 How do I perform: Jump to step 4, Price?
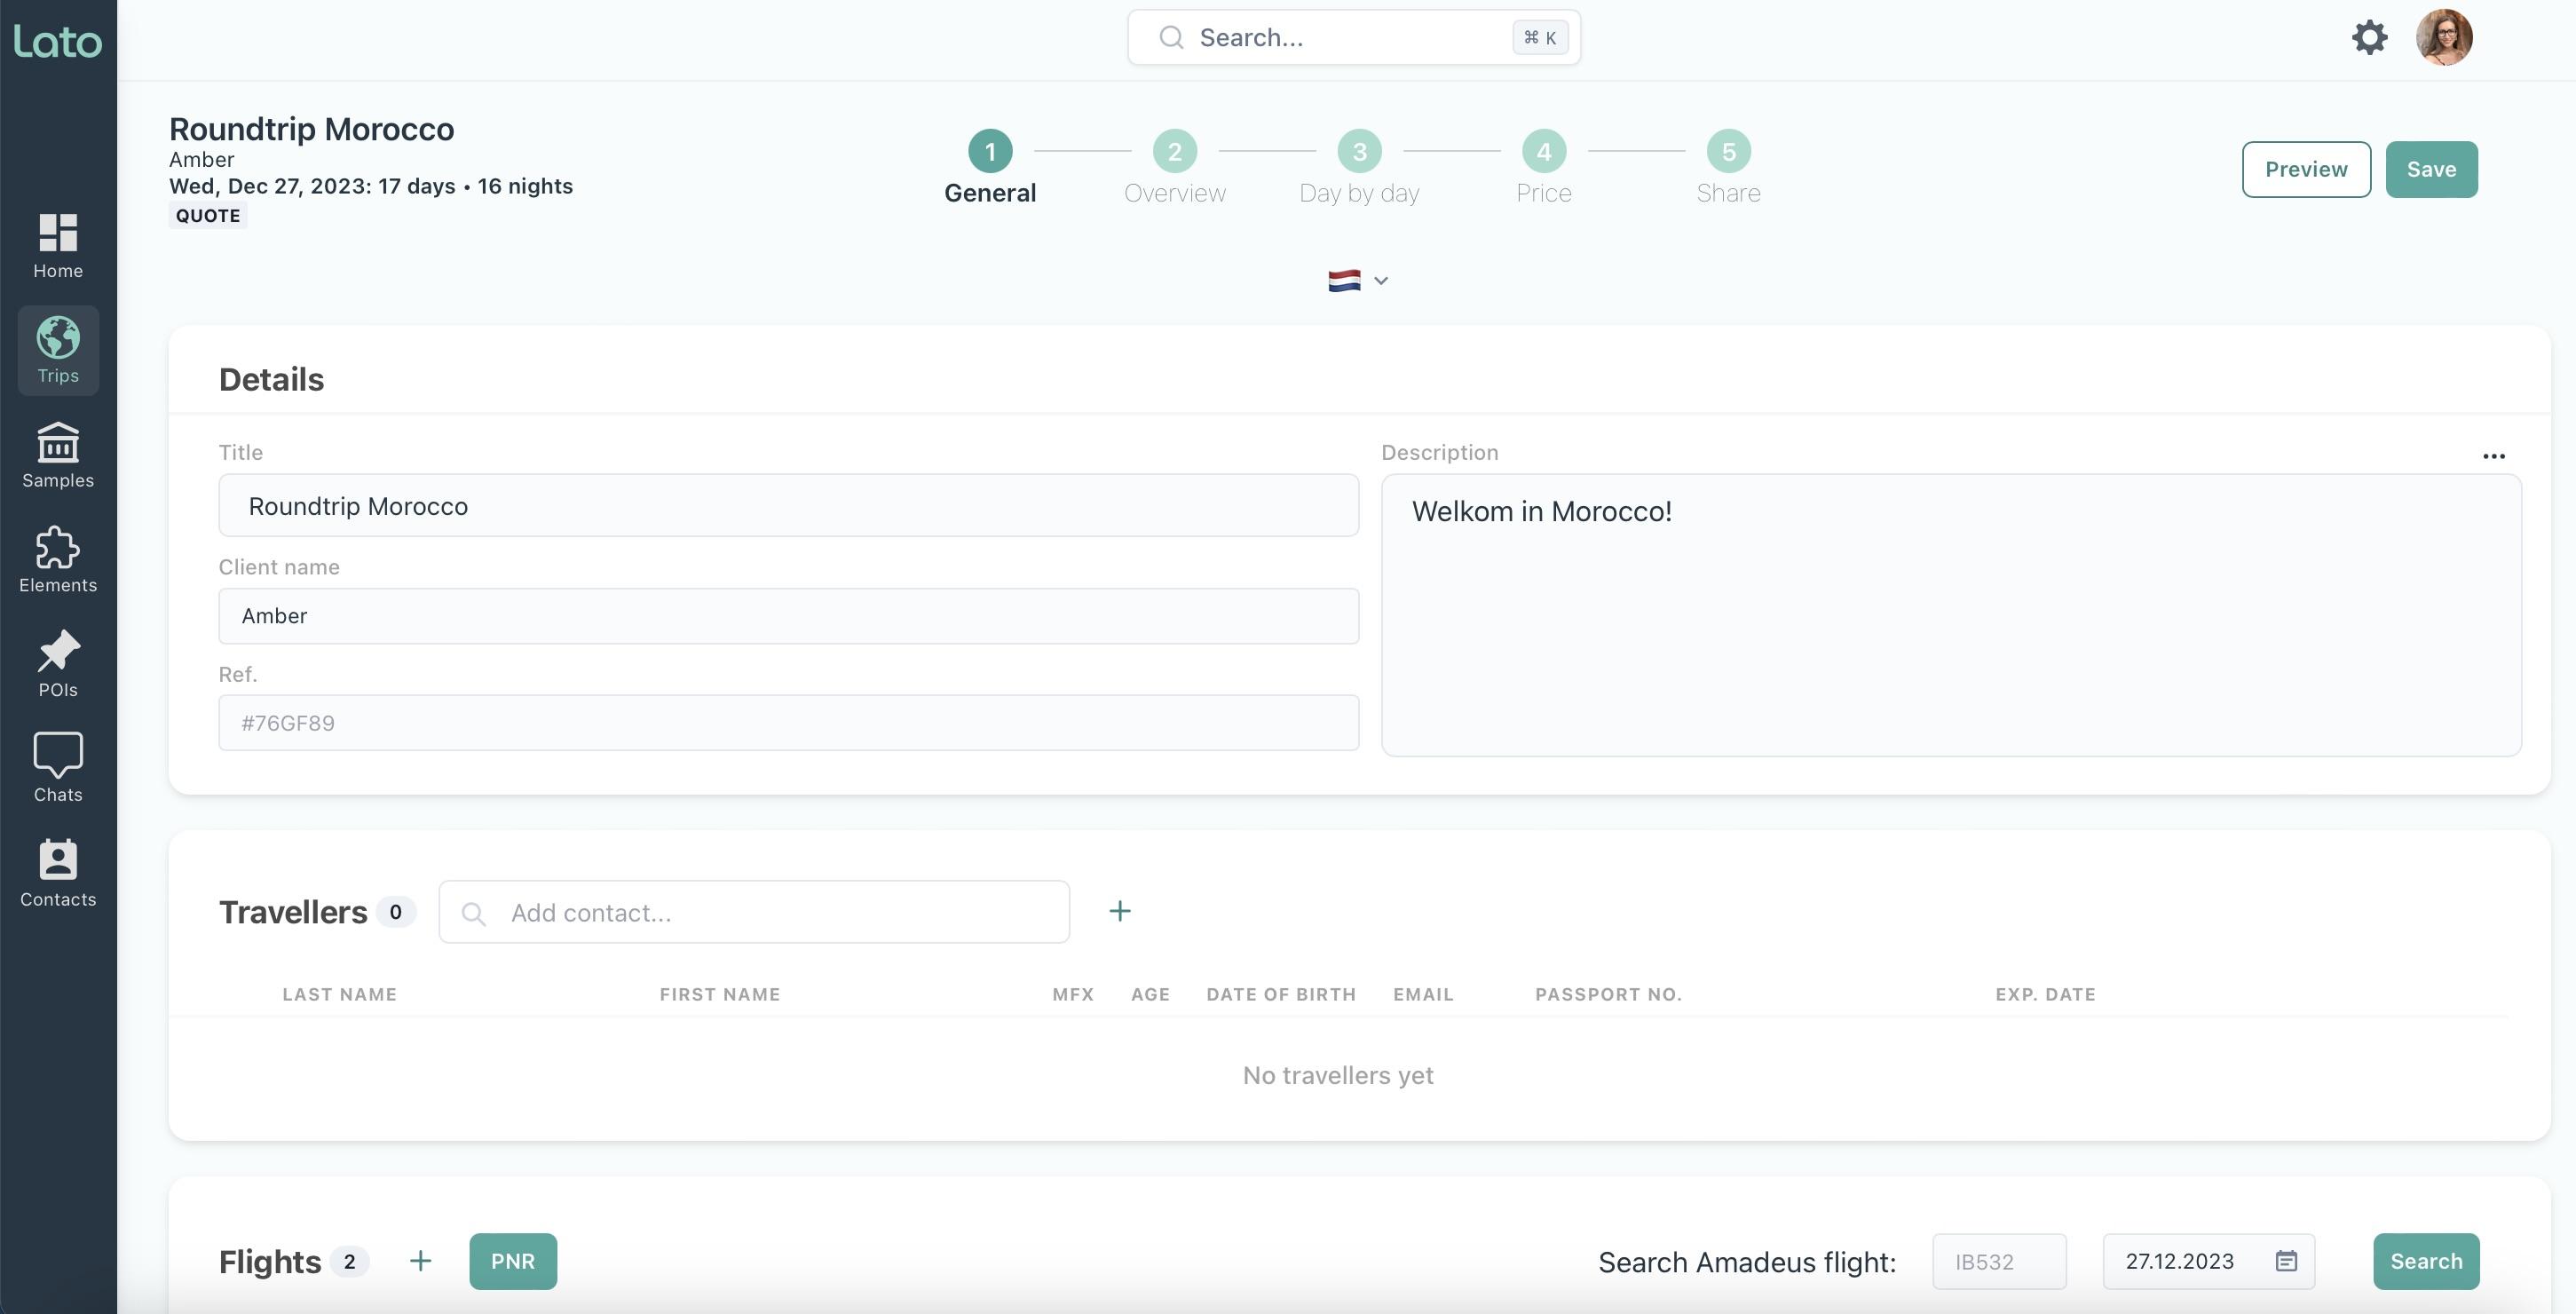click(x=1543, y=152)
